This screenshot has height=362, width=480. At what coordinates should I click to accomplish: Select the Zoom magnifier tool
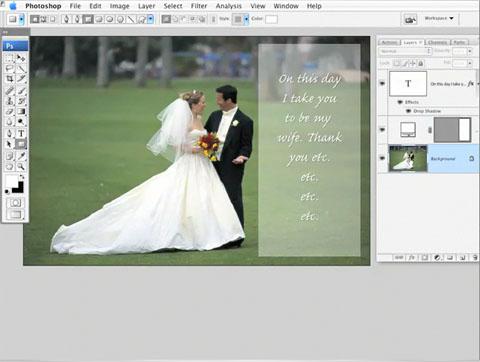point(21,166)
